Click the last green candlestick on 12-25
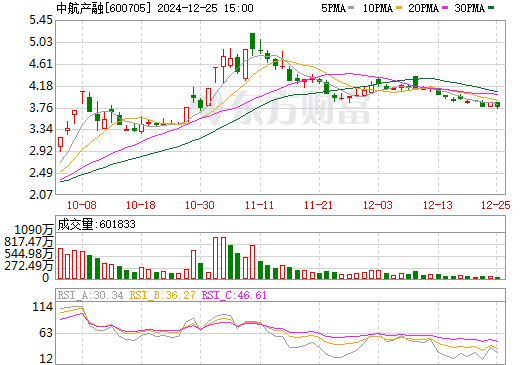The width and height of the screenshot is (520, 365). [498, 105]
